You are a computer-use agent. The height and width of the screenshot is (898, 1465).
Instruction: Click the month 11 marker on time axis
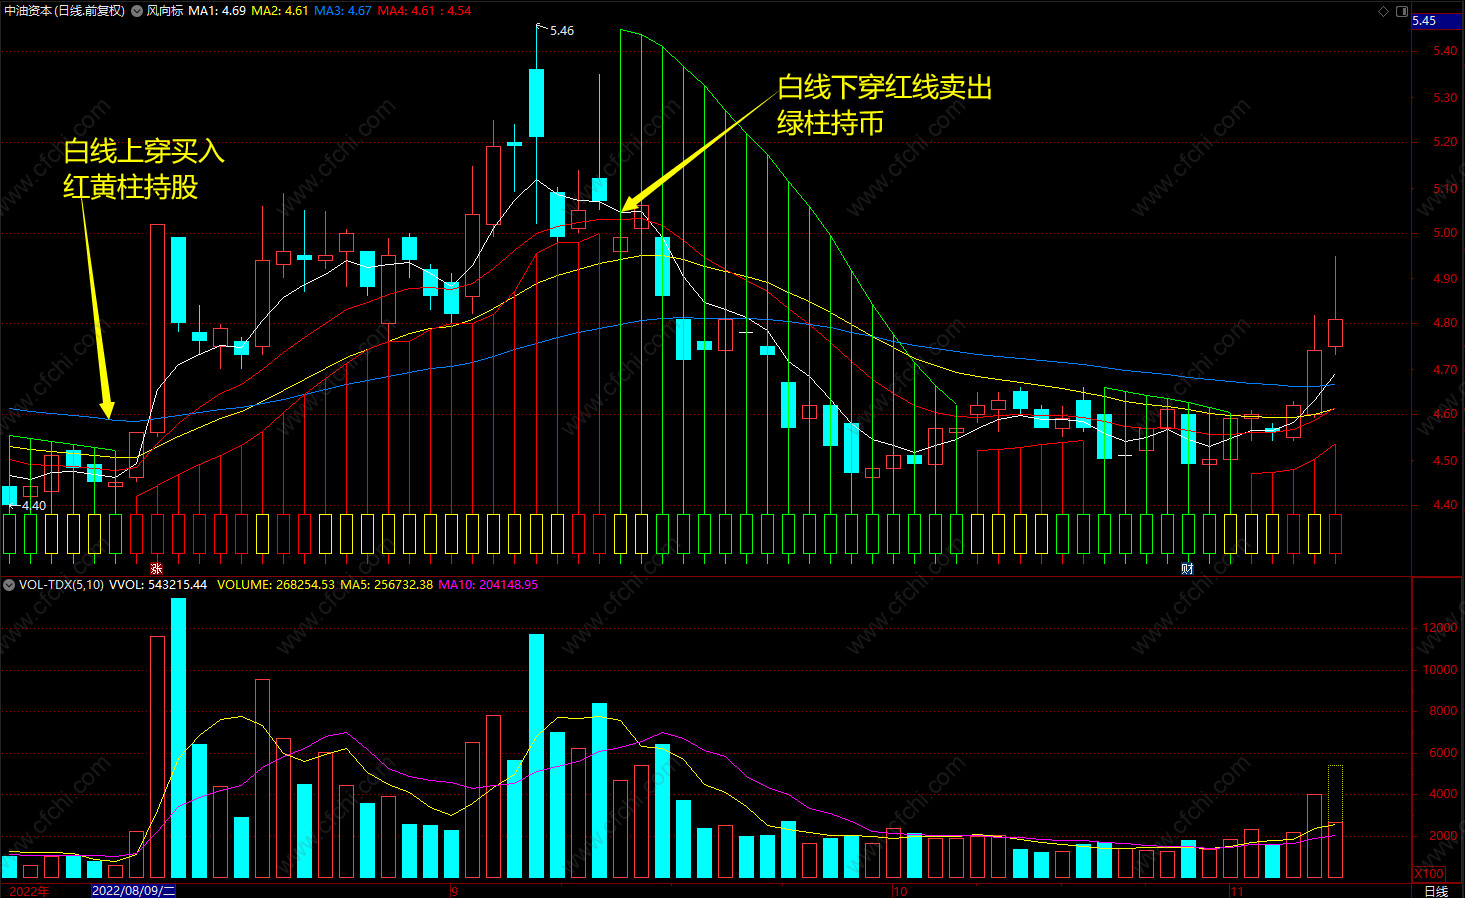[1236, 891]
